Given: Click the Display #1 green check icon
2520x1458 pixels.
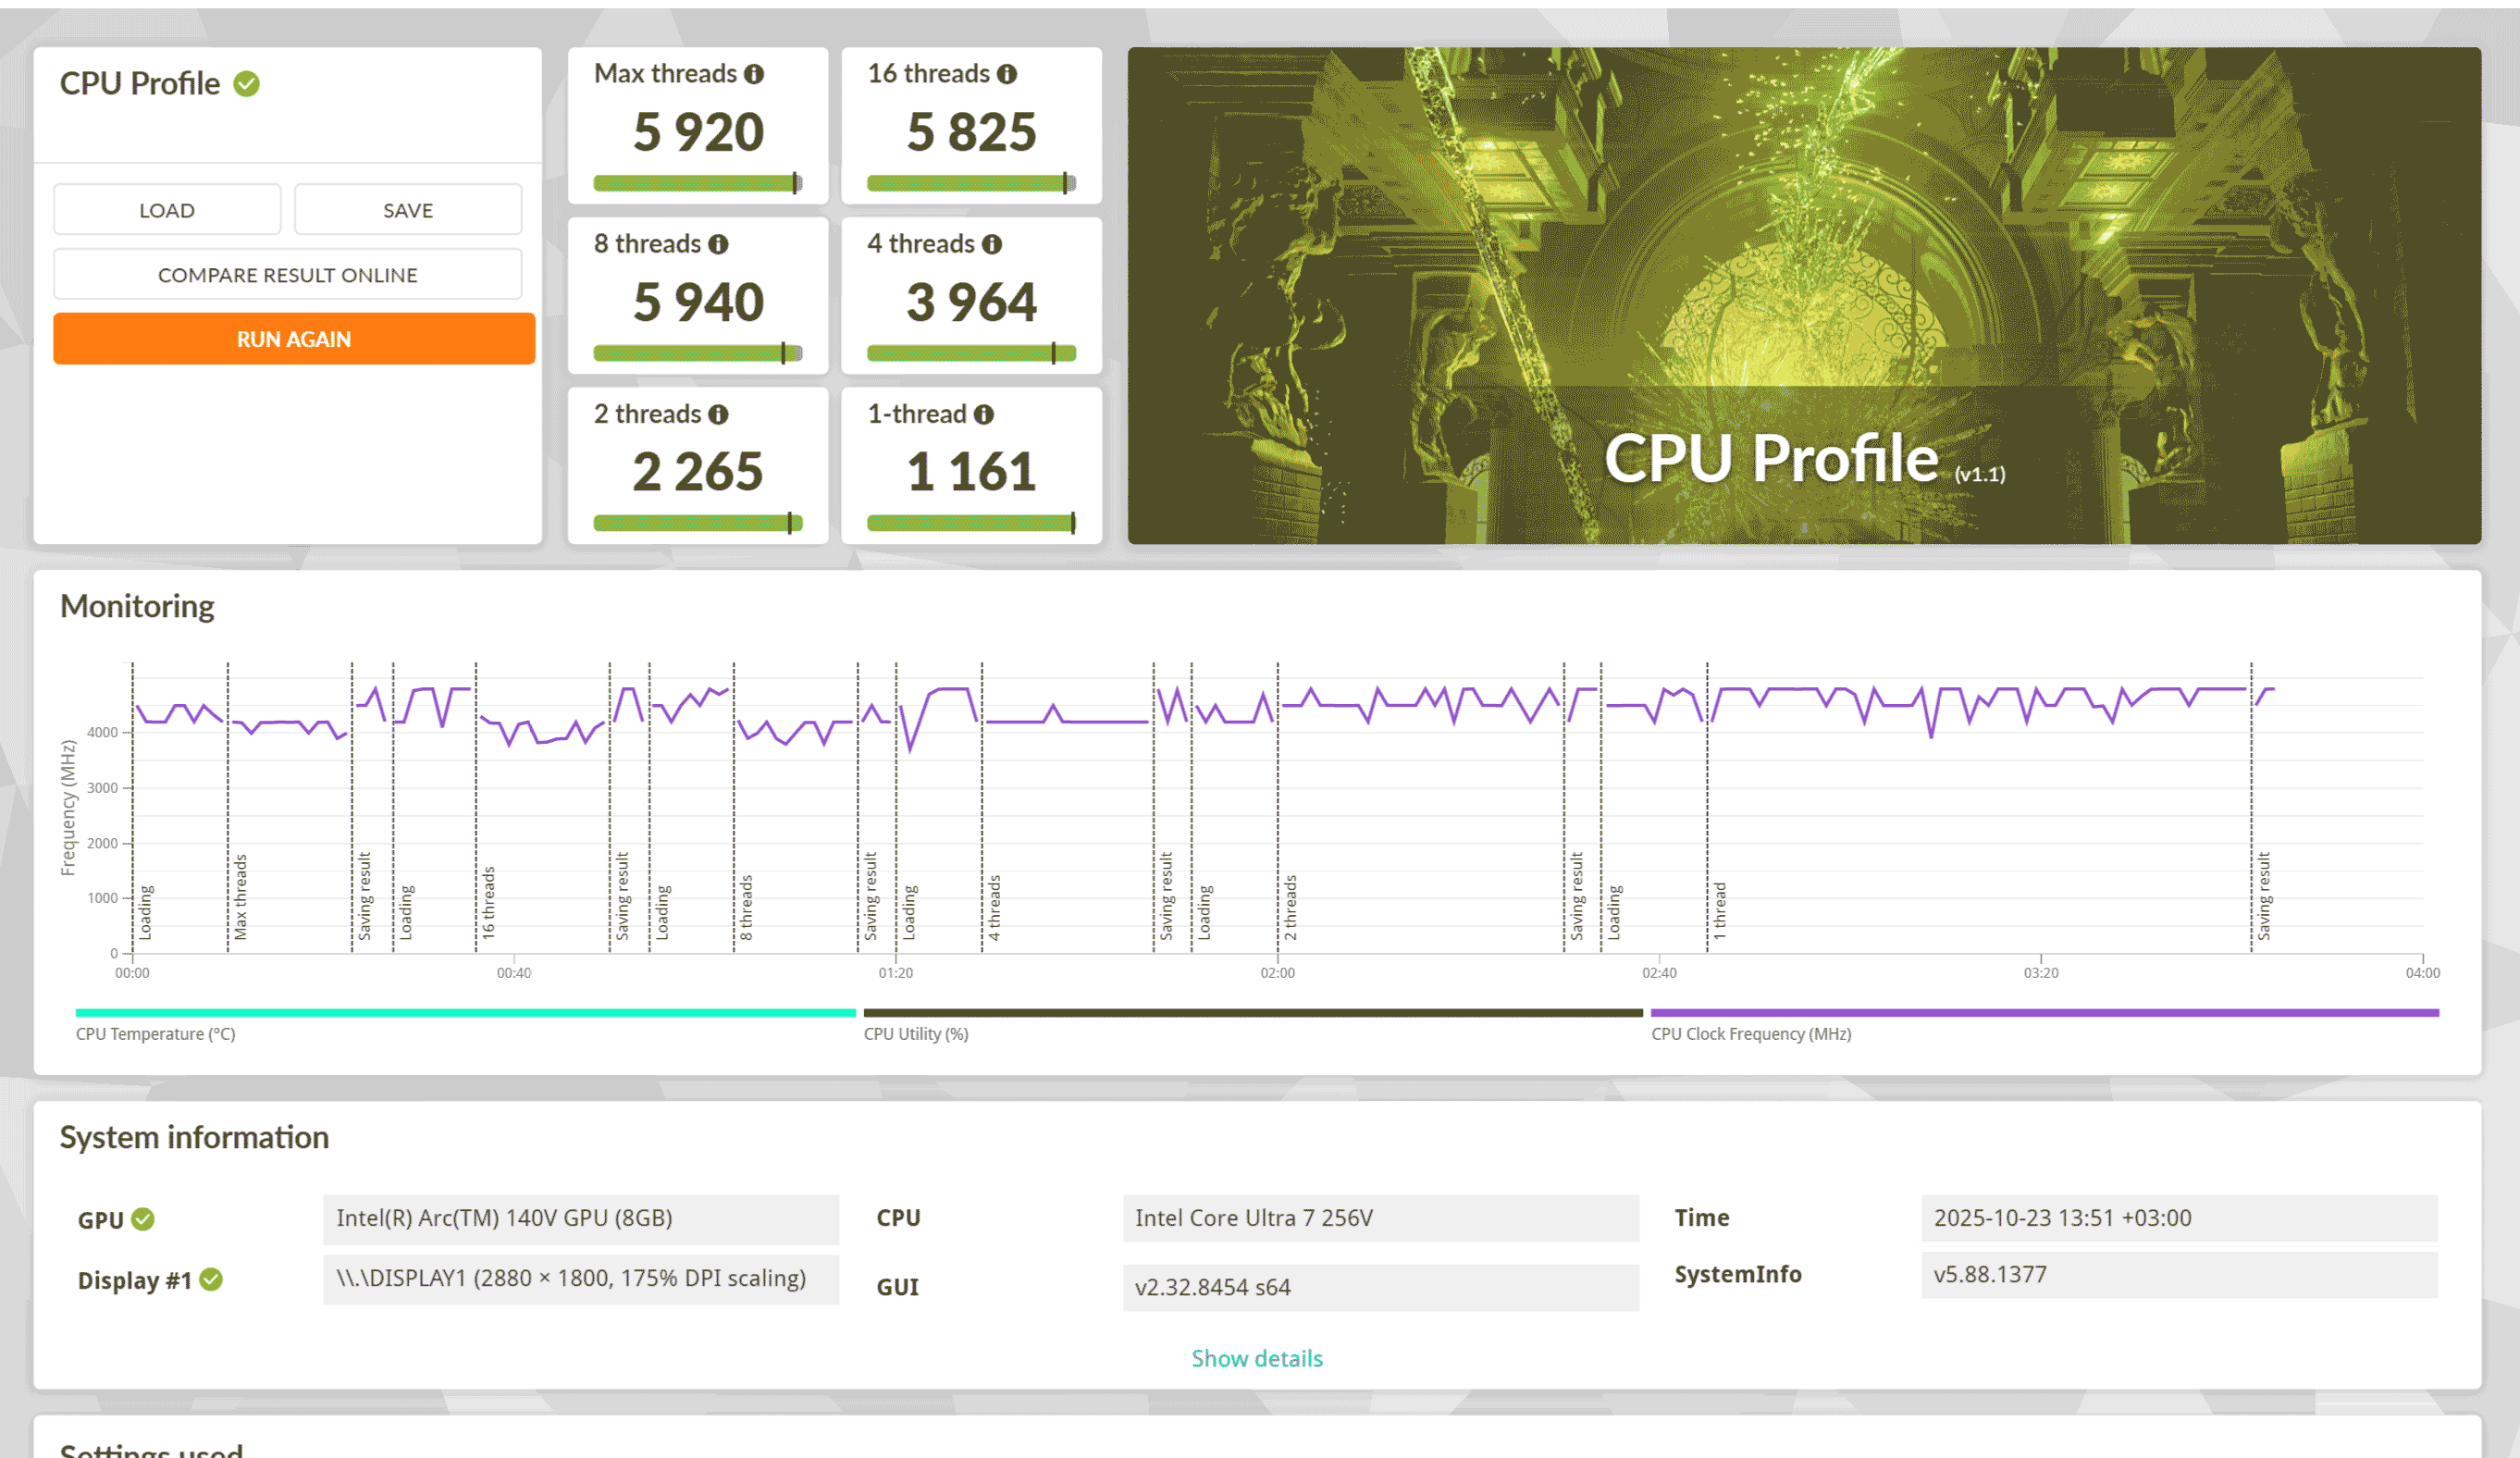Looking at the screenshot, I should [x=211, y=1279].
